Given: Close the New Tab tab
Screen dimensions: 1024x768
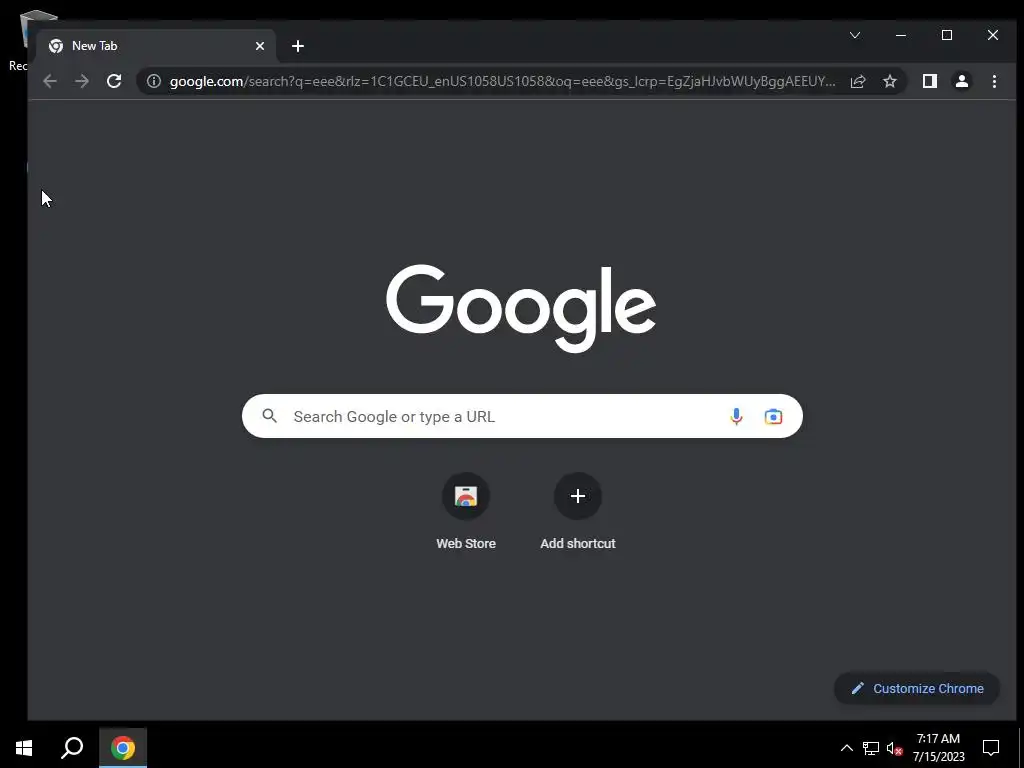Looking at the screenshot, I should (260, 46).
